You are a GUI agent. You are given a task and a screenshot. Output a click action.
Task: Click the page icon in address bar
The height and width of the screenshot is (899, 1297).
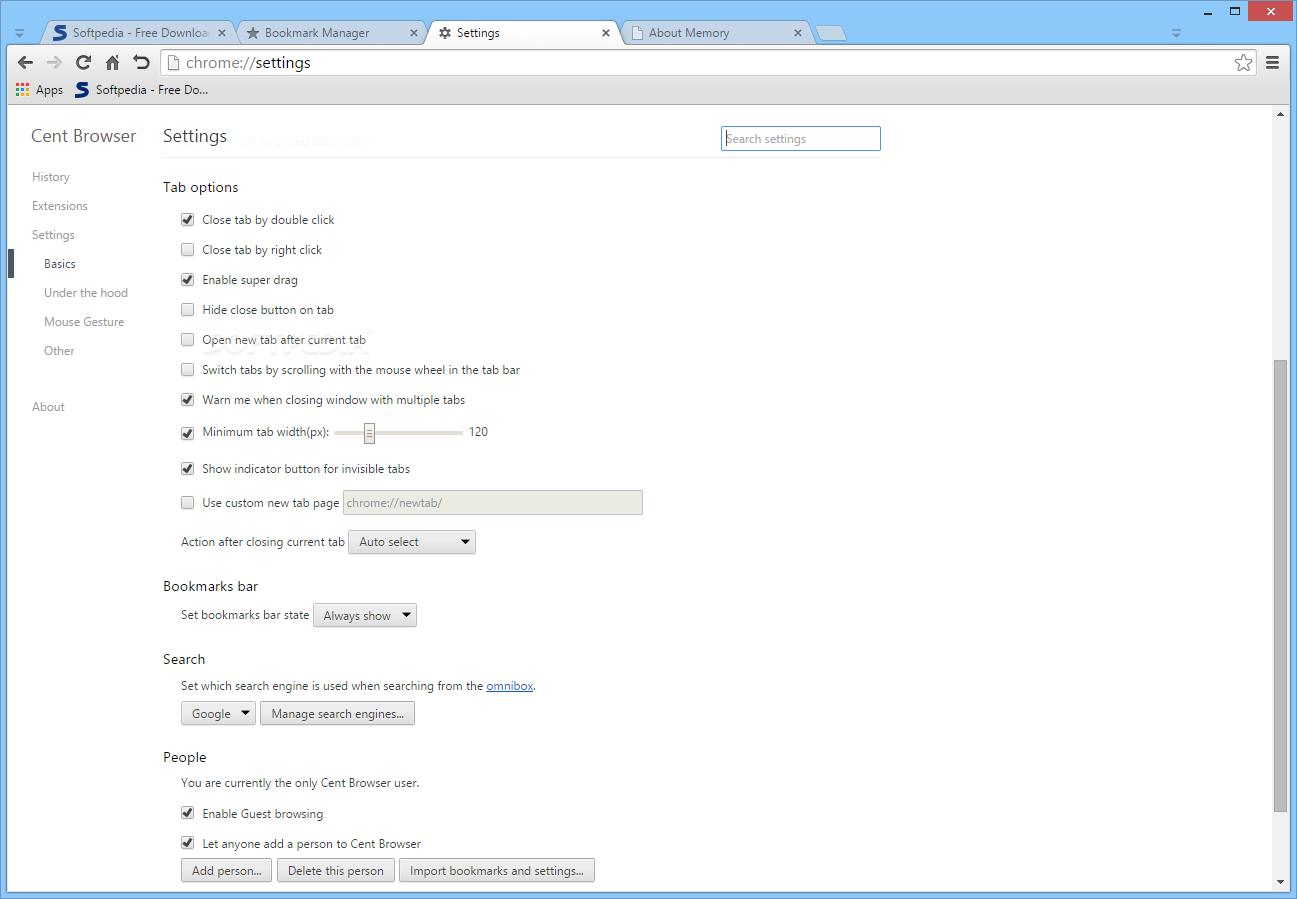(x=173, y=63)
